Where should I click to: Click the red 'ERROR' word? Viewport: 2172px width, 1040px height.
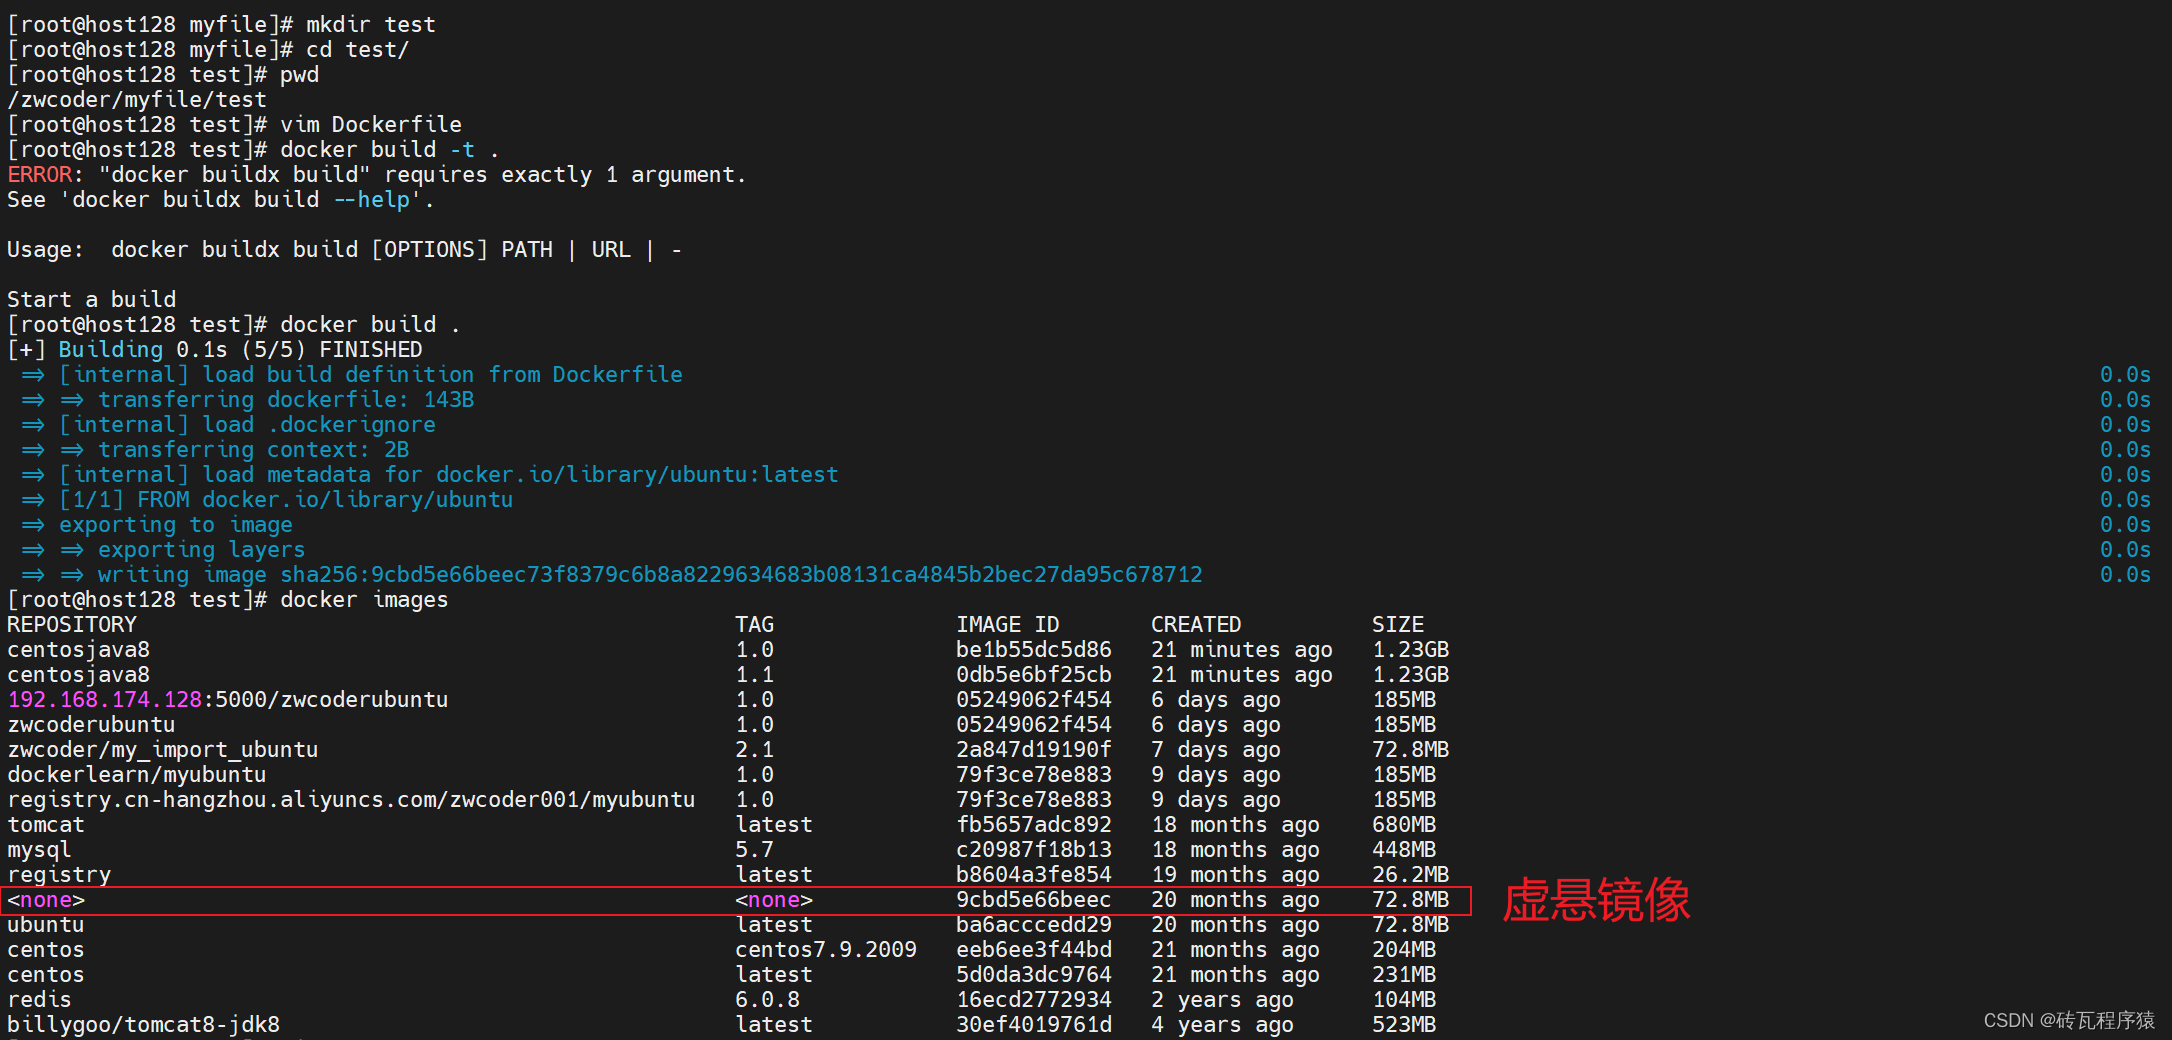[39, 174]
